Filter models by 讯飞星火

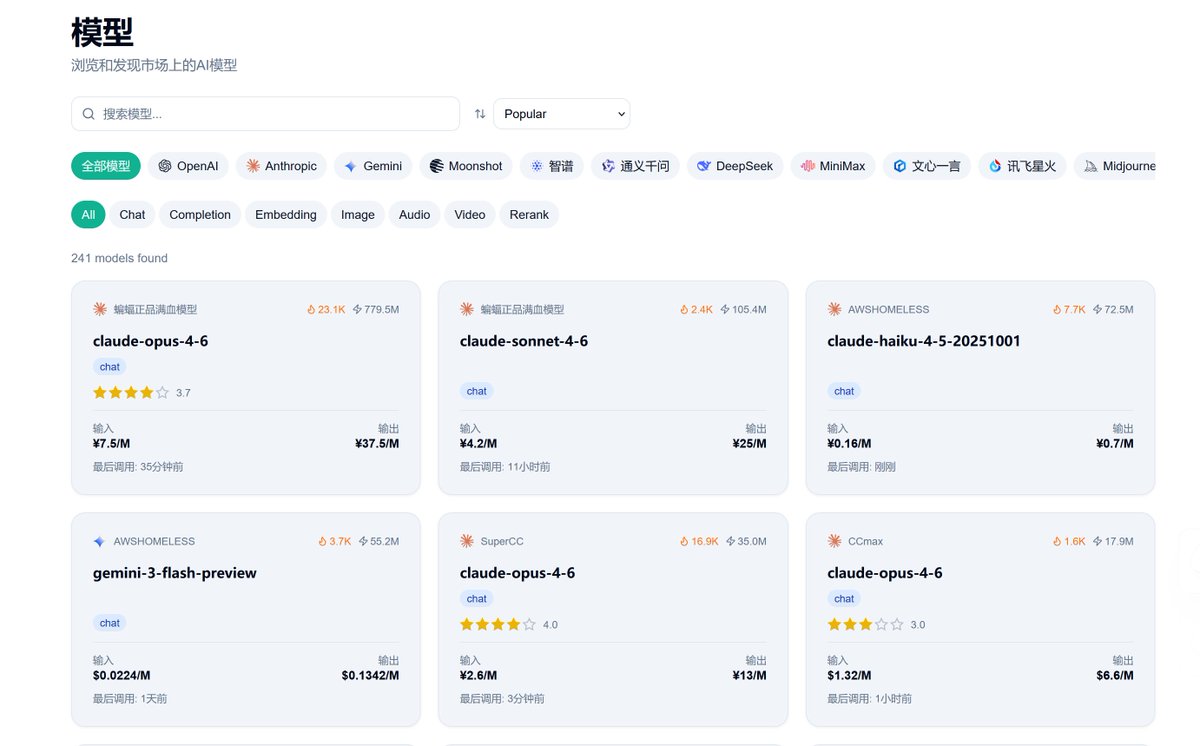(1023, 166)
